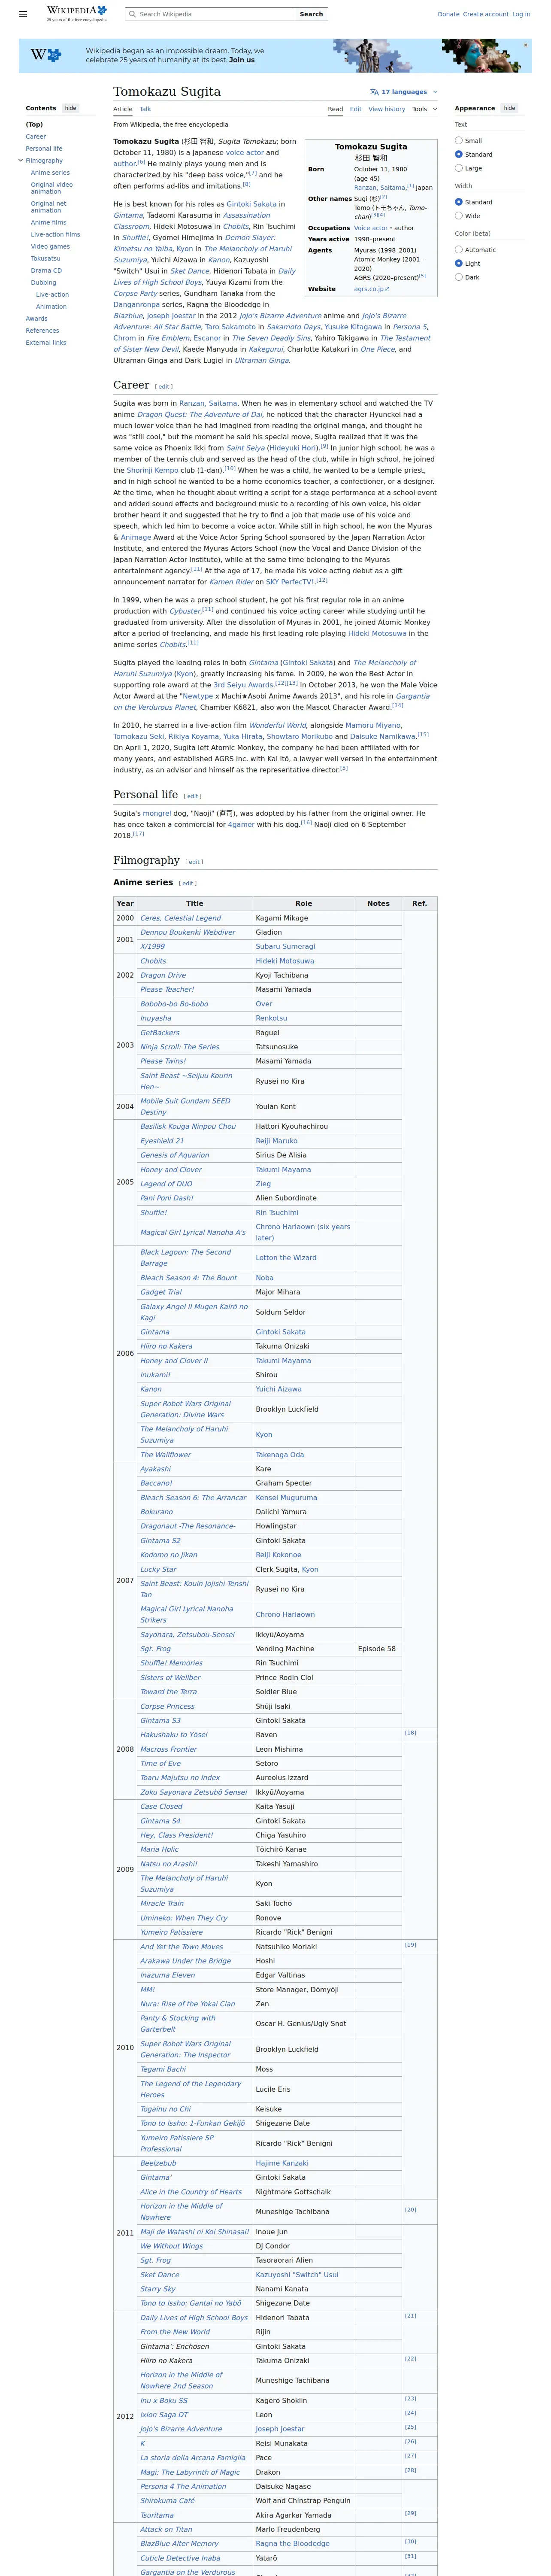Screen dimensions: 551x2576
Task: Hide the Contents sidebar
Action: pyautogui.click(x=70, y=108)
